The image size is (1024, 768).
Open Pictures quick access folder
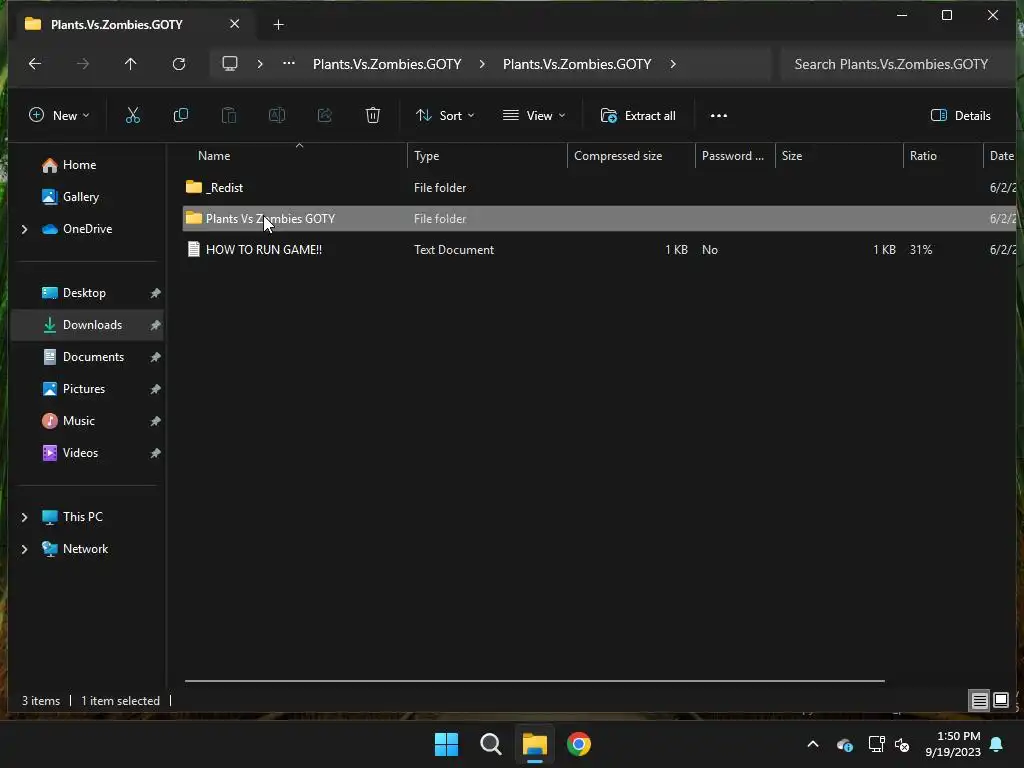(x=84, y=389)
